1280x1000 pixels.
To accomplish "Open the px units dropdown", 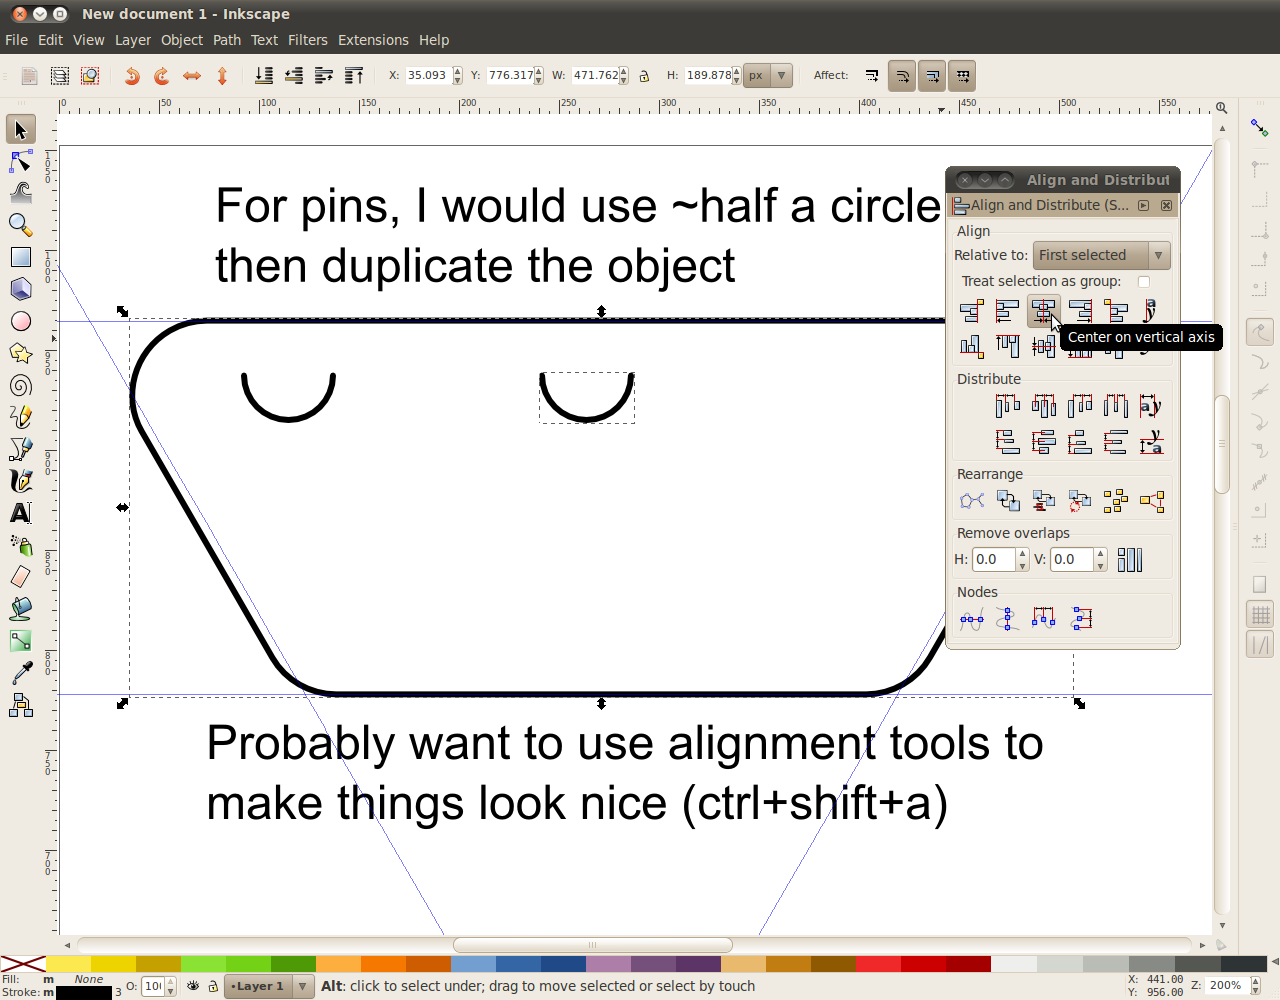I will point(768,76).
